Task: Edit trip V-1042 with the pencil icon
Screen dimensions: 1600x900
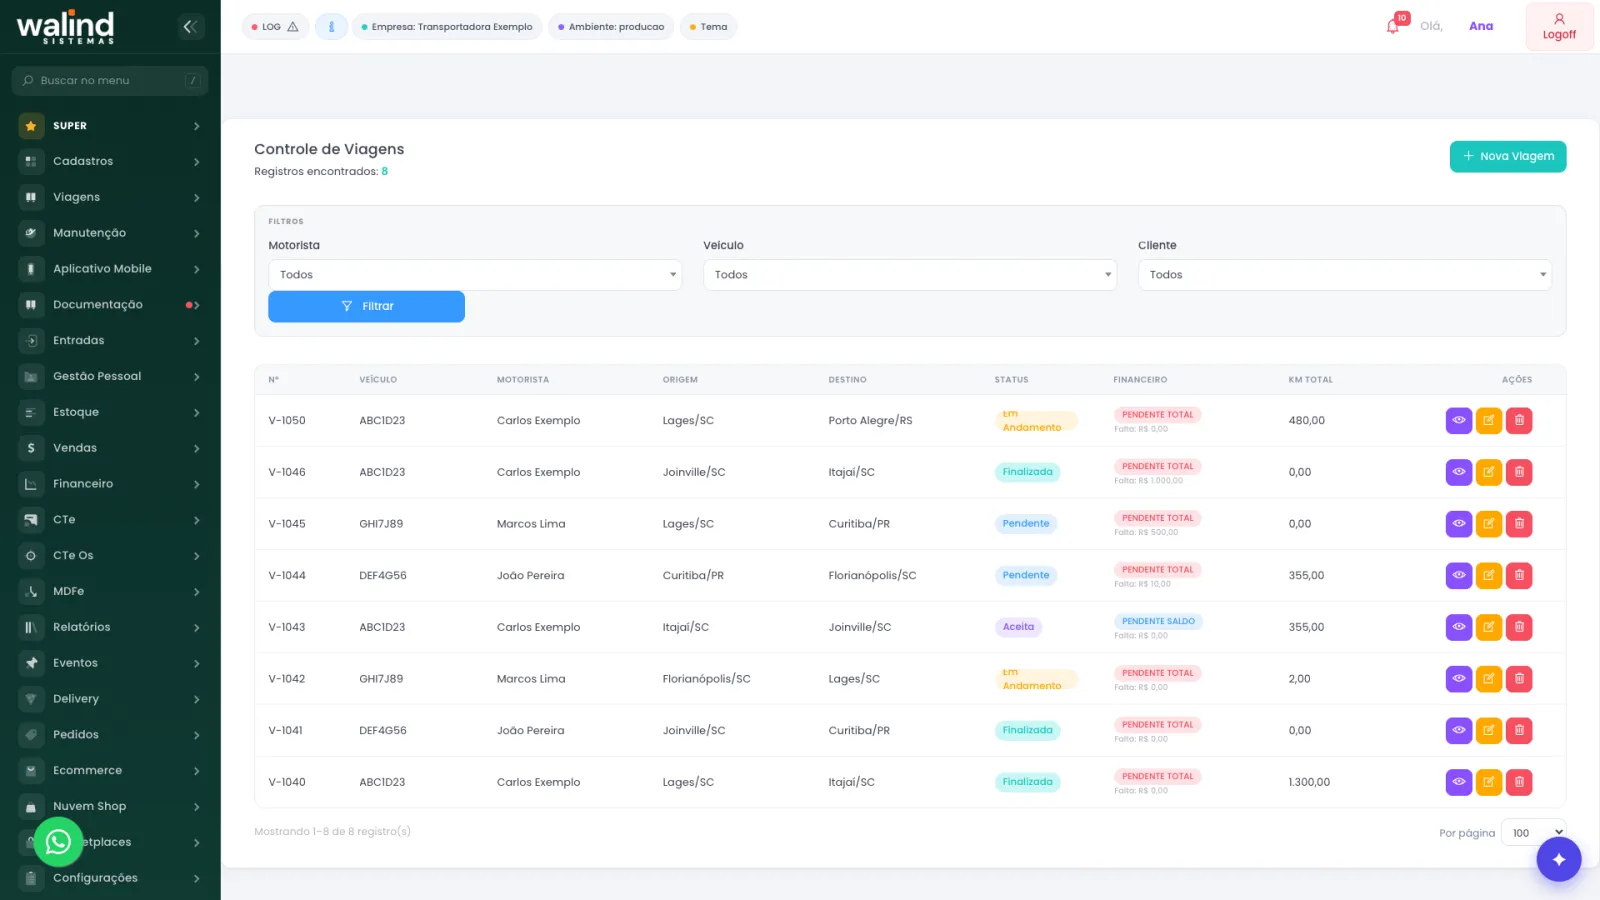Action: pyautogui.click(x=1489, y=679)
